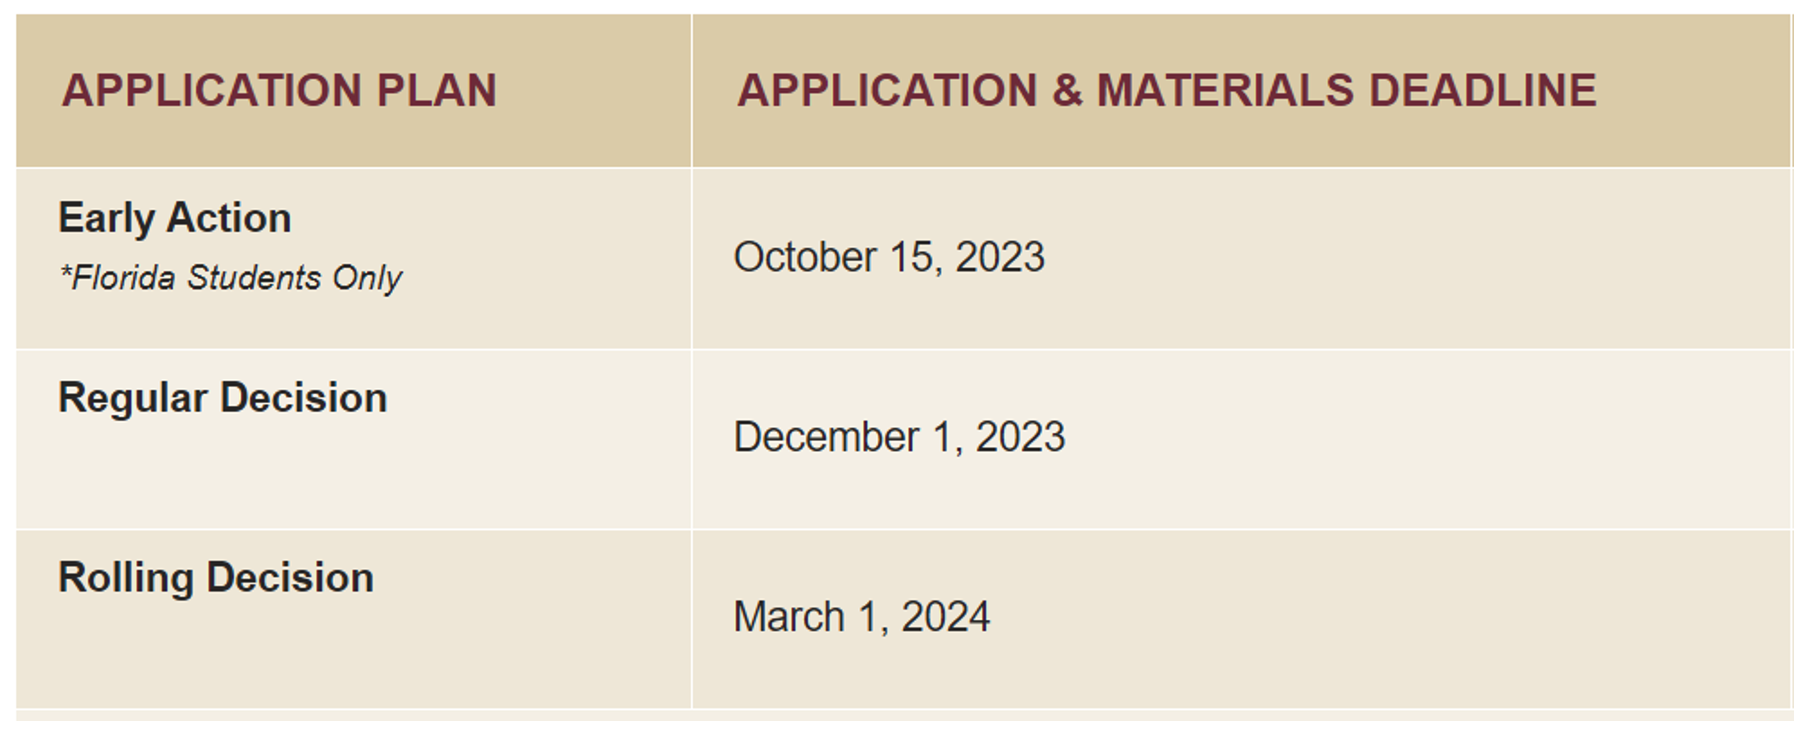Click the Rolling Decision plan label
This screenshot has height=734, width=1820.
216,578
